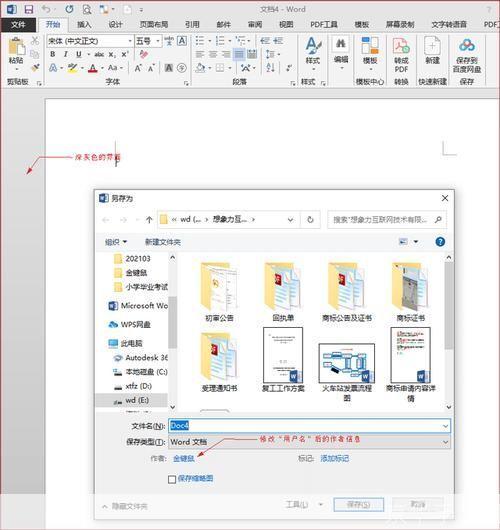Screen dimensions: 500x530
Task: Apply the text highlight color
Action: tap(72, 68)
